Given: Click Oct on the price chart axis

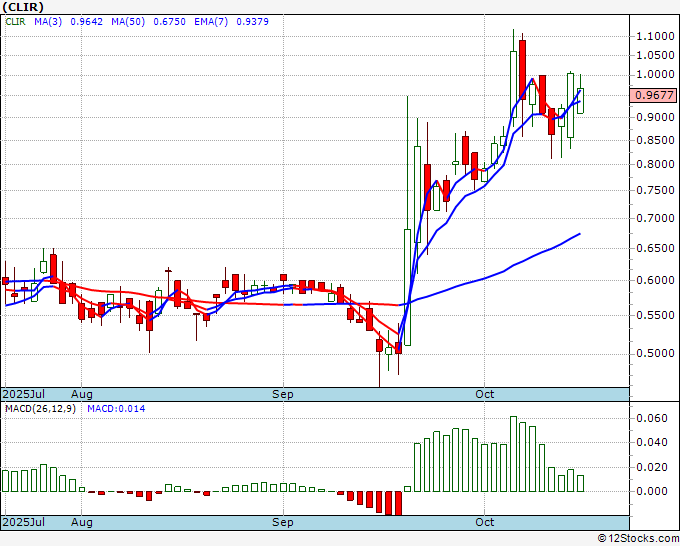Looking at the screenshot, I should click(x=484, y=394).
